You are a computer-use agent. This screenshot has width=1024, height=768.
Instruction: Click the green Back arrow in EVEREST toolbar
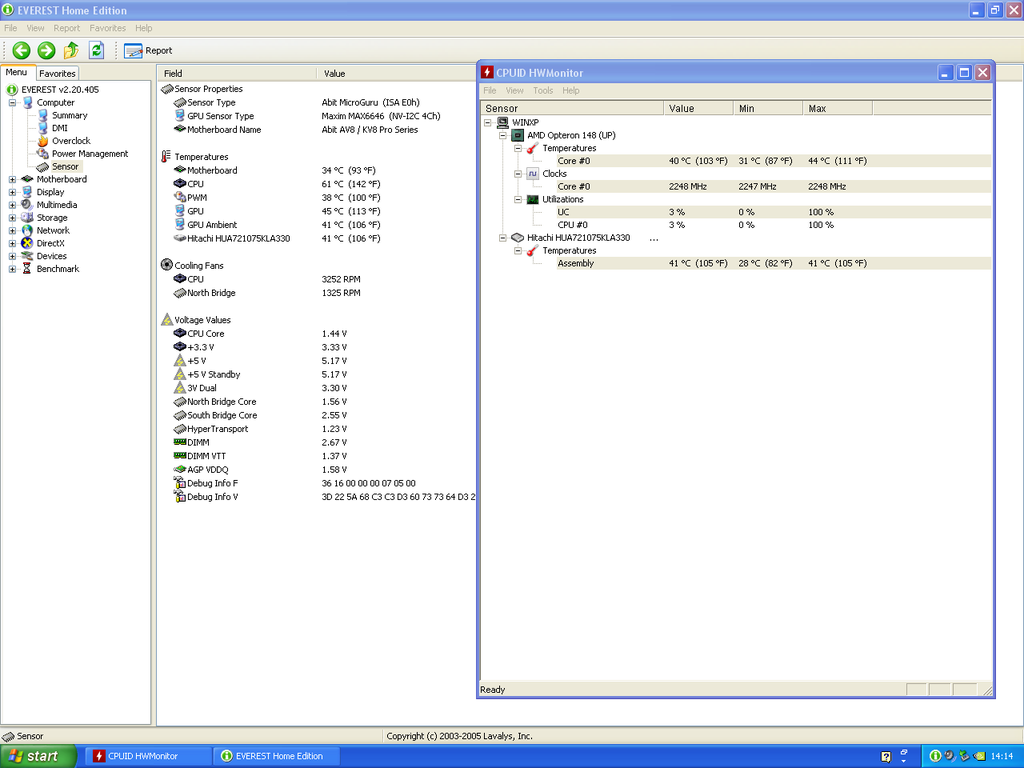coord(21,50)
